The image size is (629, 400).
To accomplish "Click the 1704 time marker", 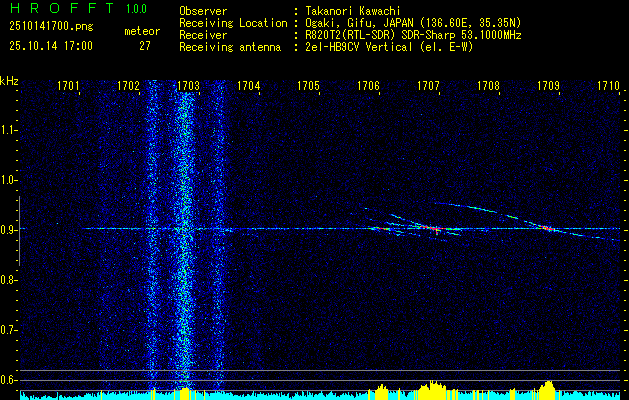I will [248, 86].
